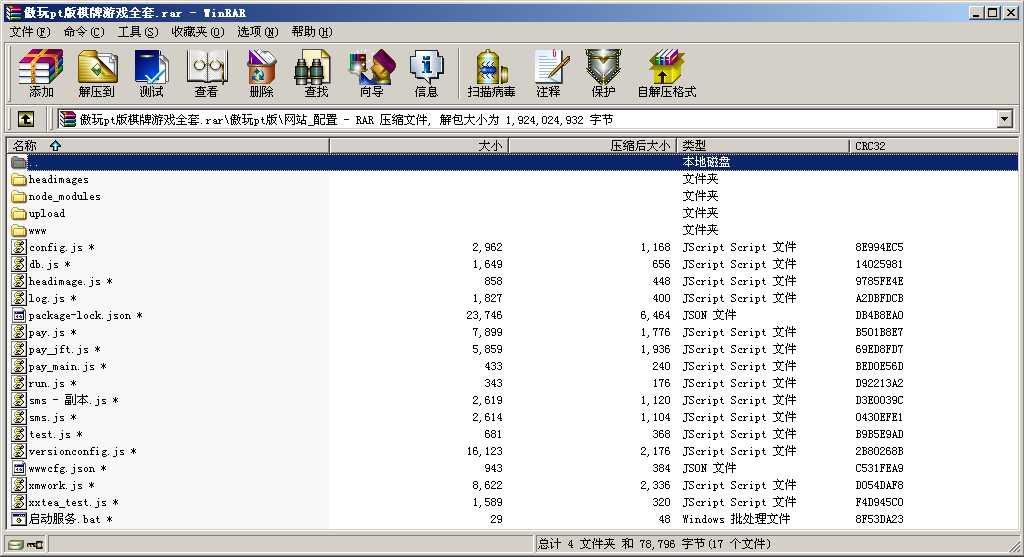Click Scan Virus (扫描病毒) icon
The height and width of the screenshot is (557, 1024).
point(491,72)
